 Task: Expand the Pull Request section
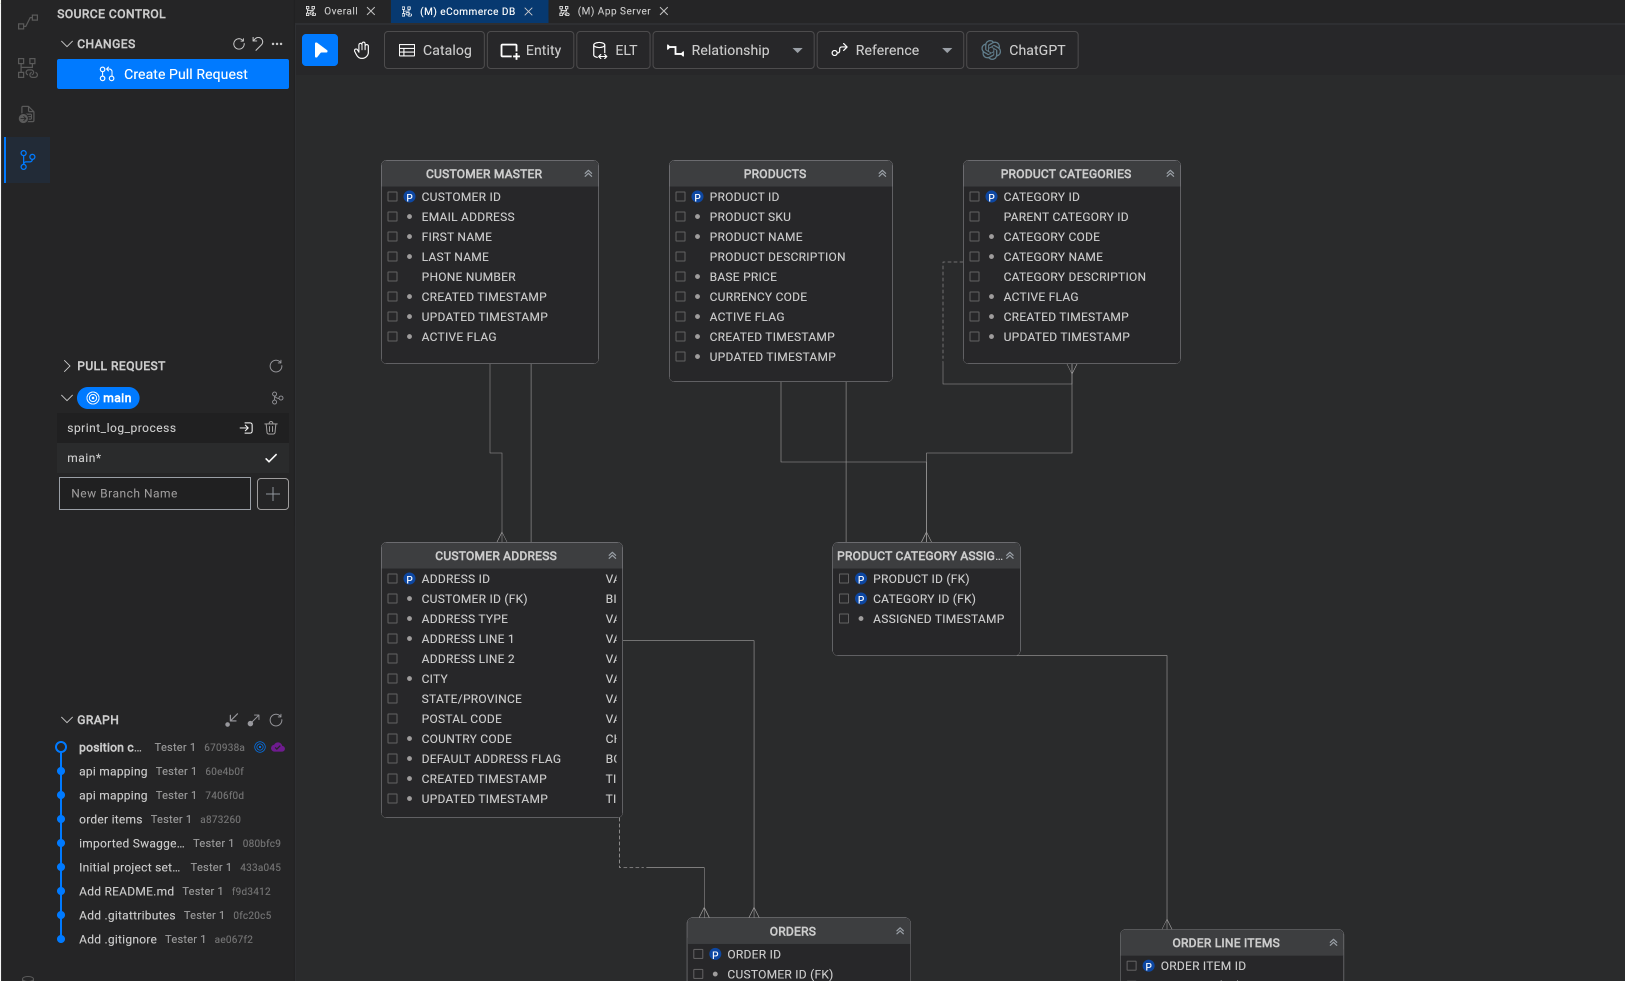(67, 366)
